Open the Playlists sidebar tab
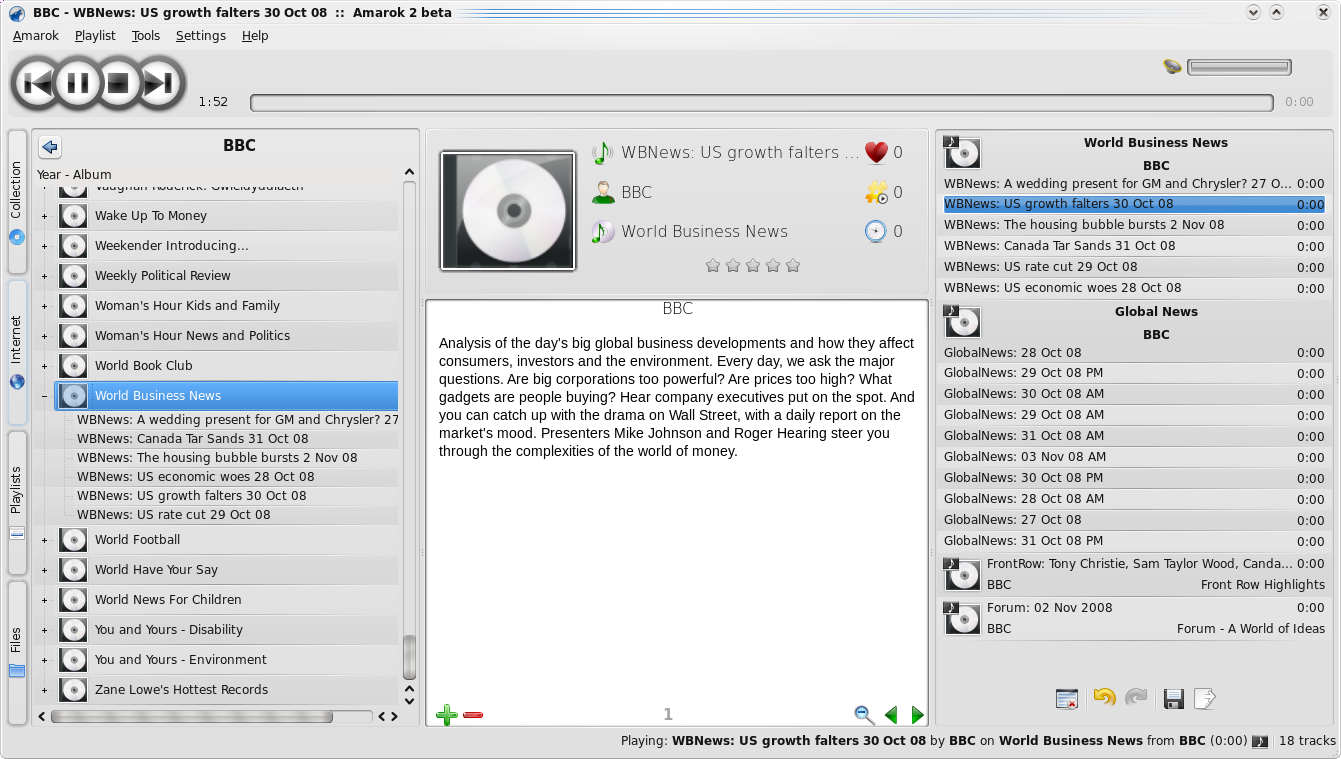The width and height of the screenshot is (1341, 759). coord(17,502)
